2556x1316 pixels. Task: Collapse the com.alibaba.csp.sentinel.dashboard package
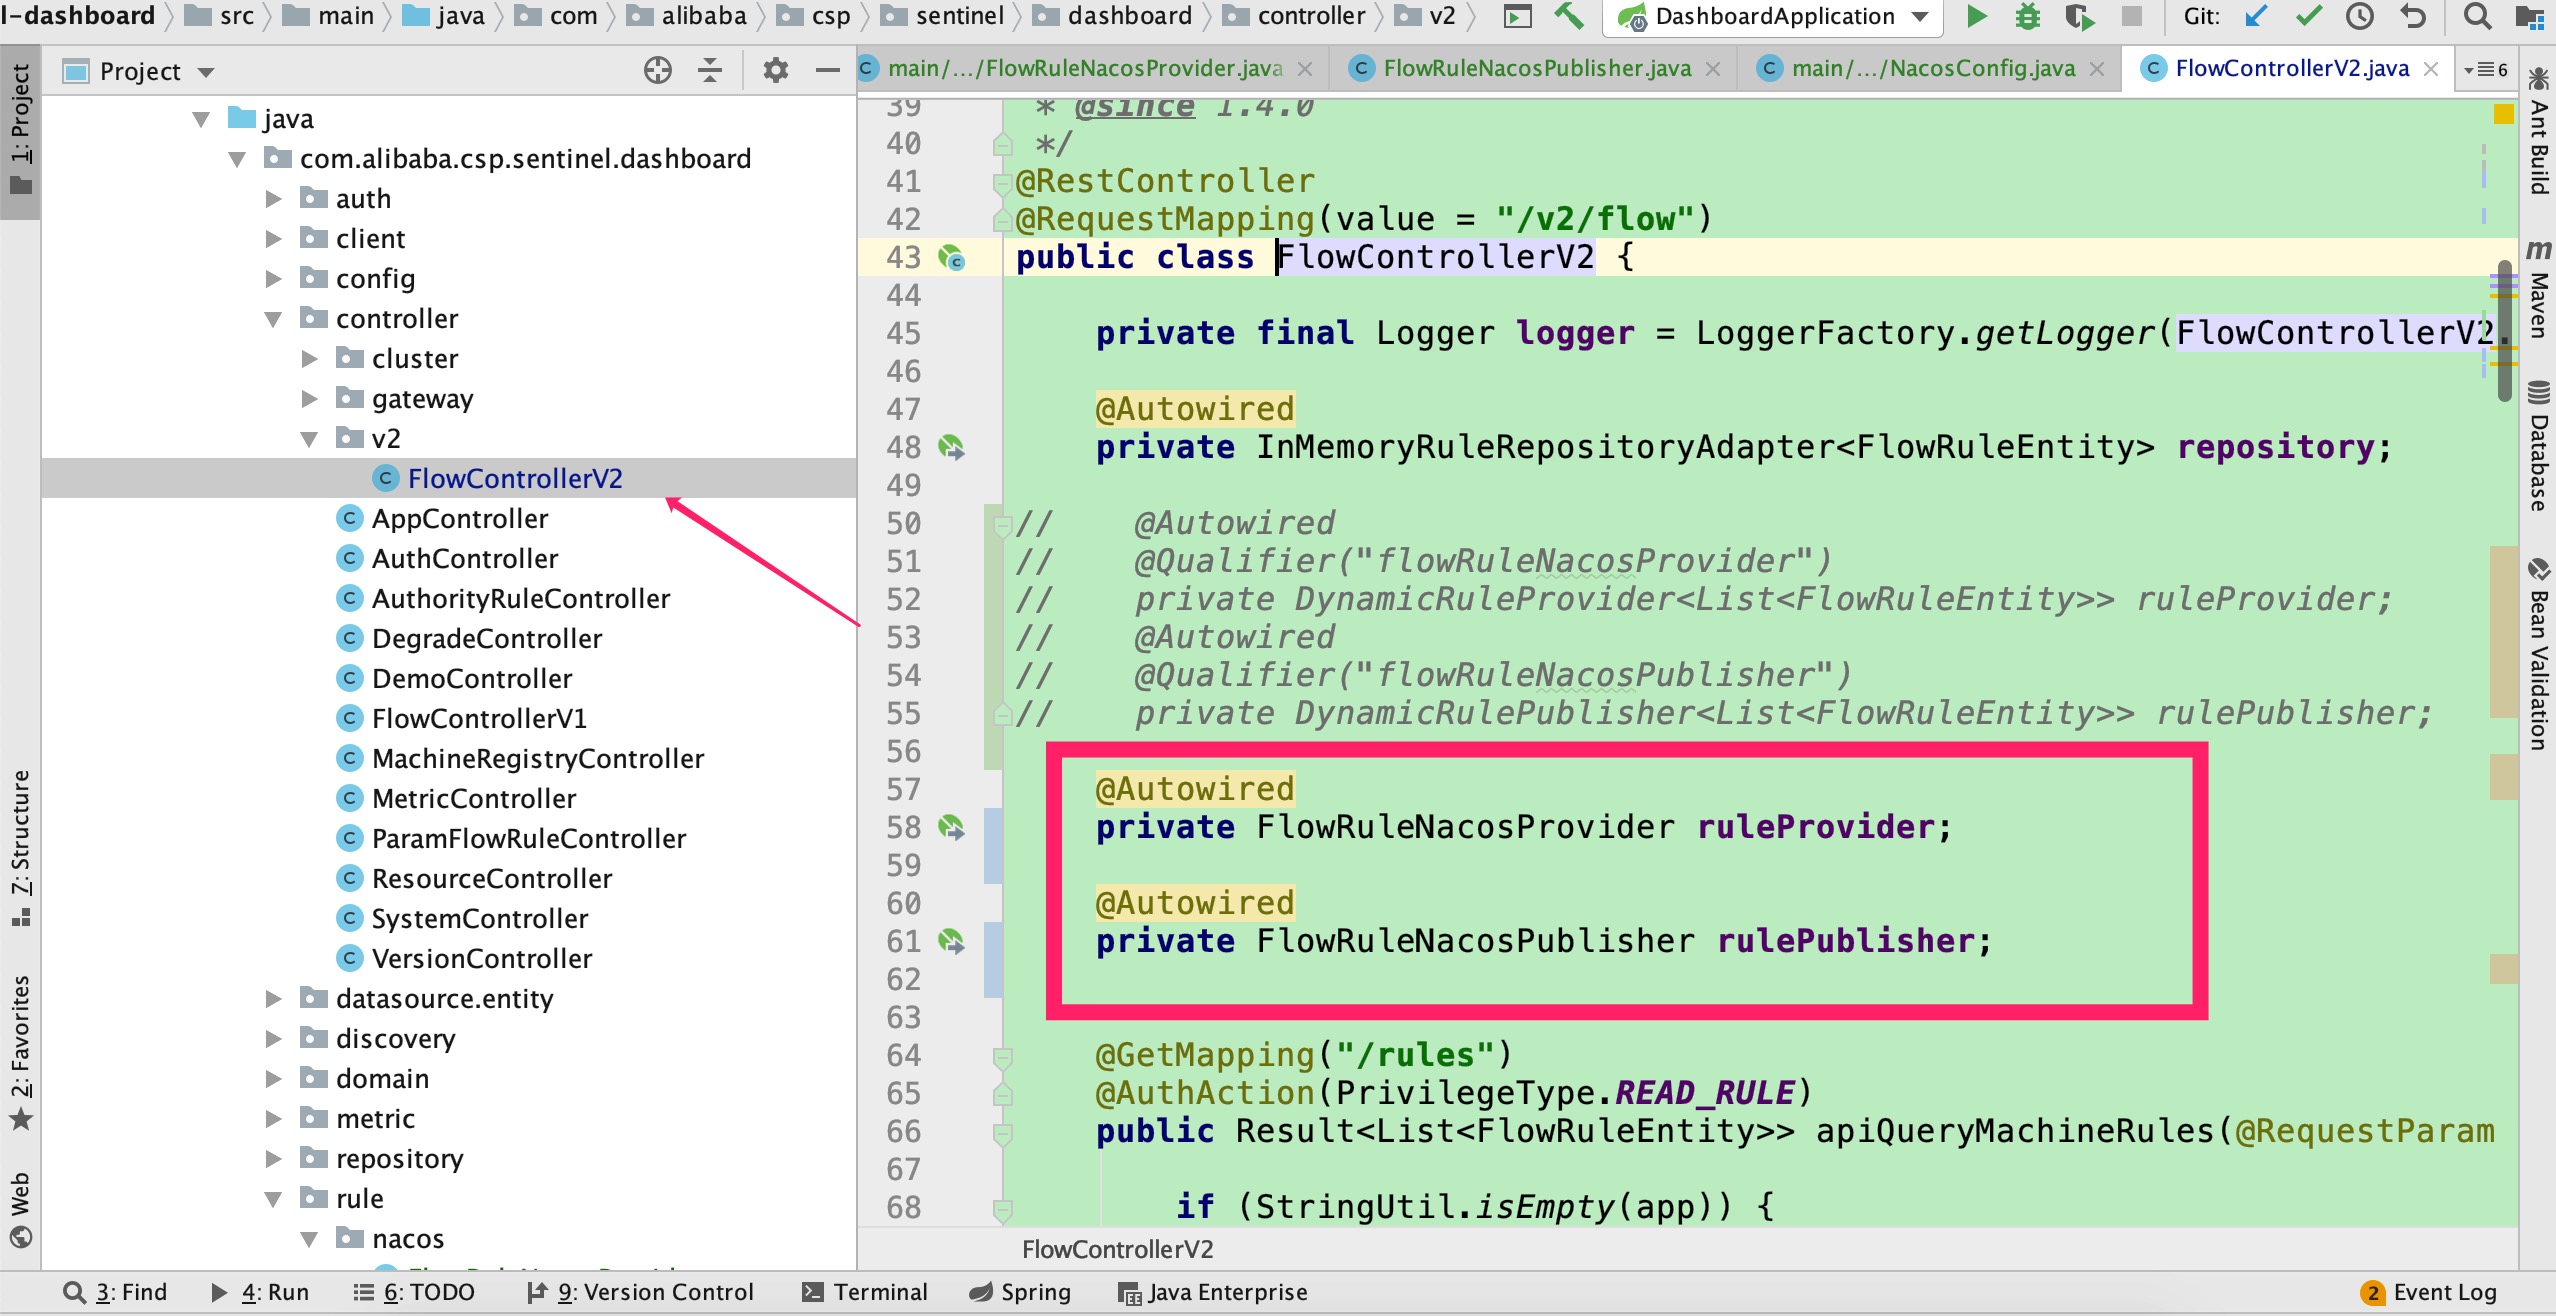[x=237, y=159]
